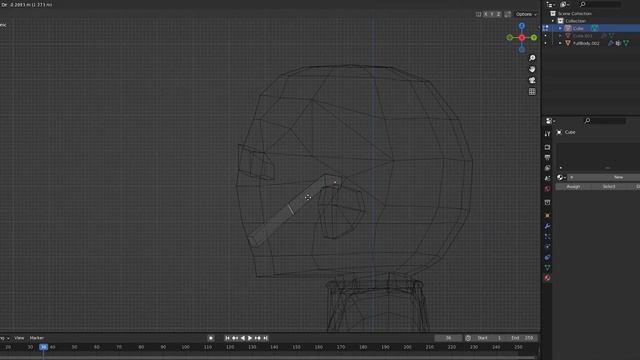Viewport: 640px width, 360px height.
Task: Click the Start frame field in timeline
Action: coord(490,338)
